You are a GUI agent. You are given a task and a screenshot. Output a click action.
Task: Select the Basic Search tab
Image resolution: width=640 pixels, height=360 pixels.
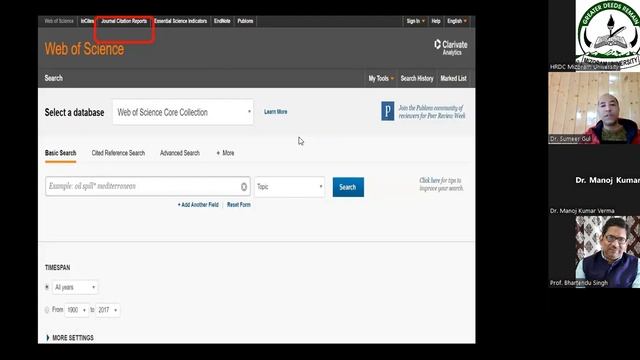click(60, 153)
